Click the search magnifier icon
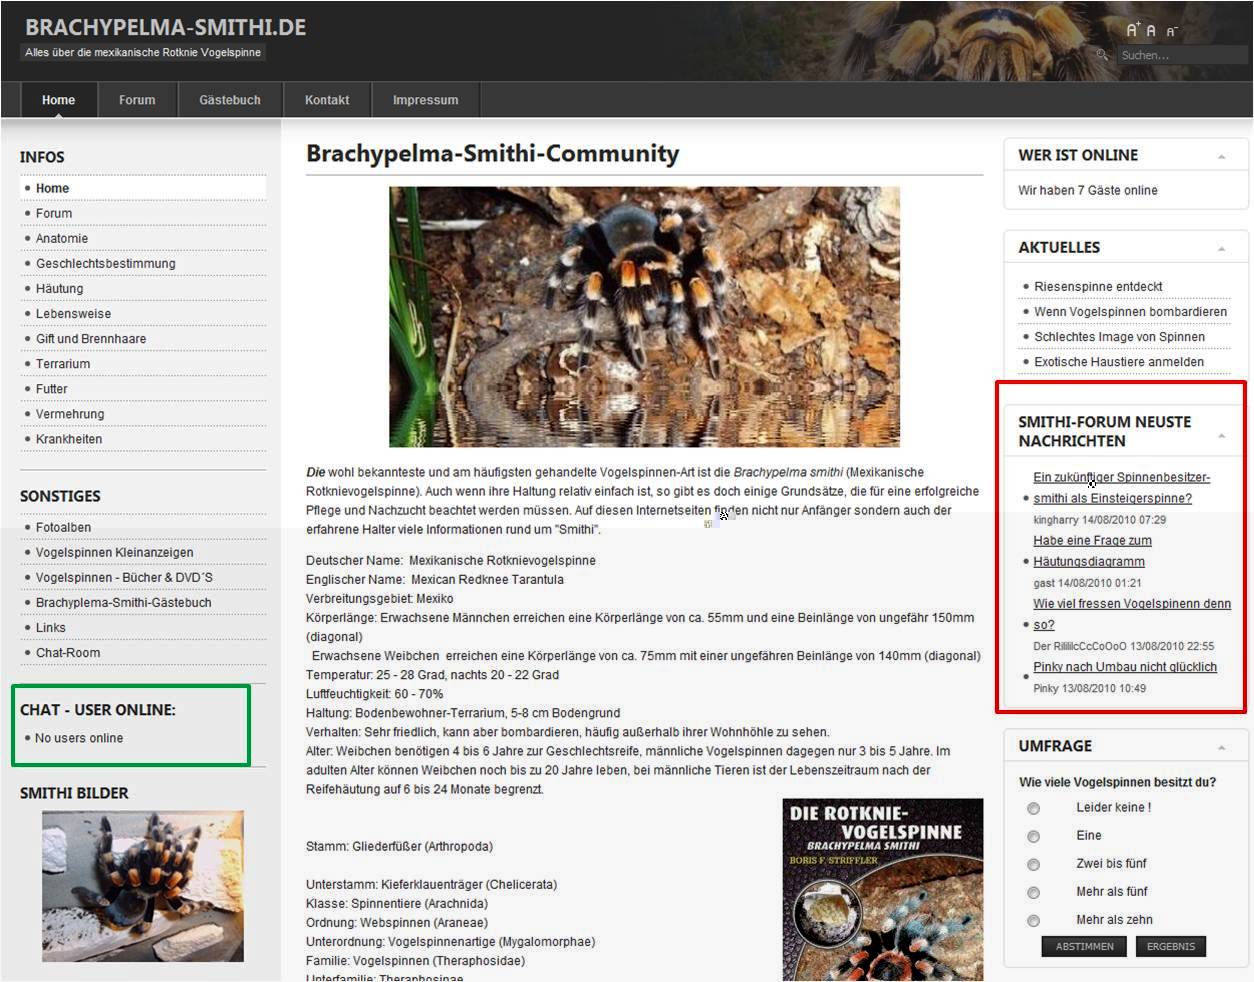Screen dimensions: 1254x982 tap(1102, 55)
